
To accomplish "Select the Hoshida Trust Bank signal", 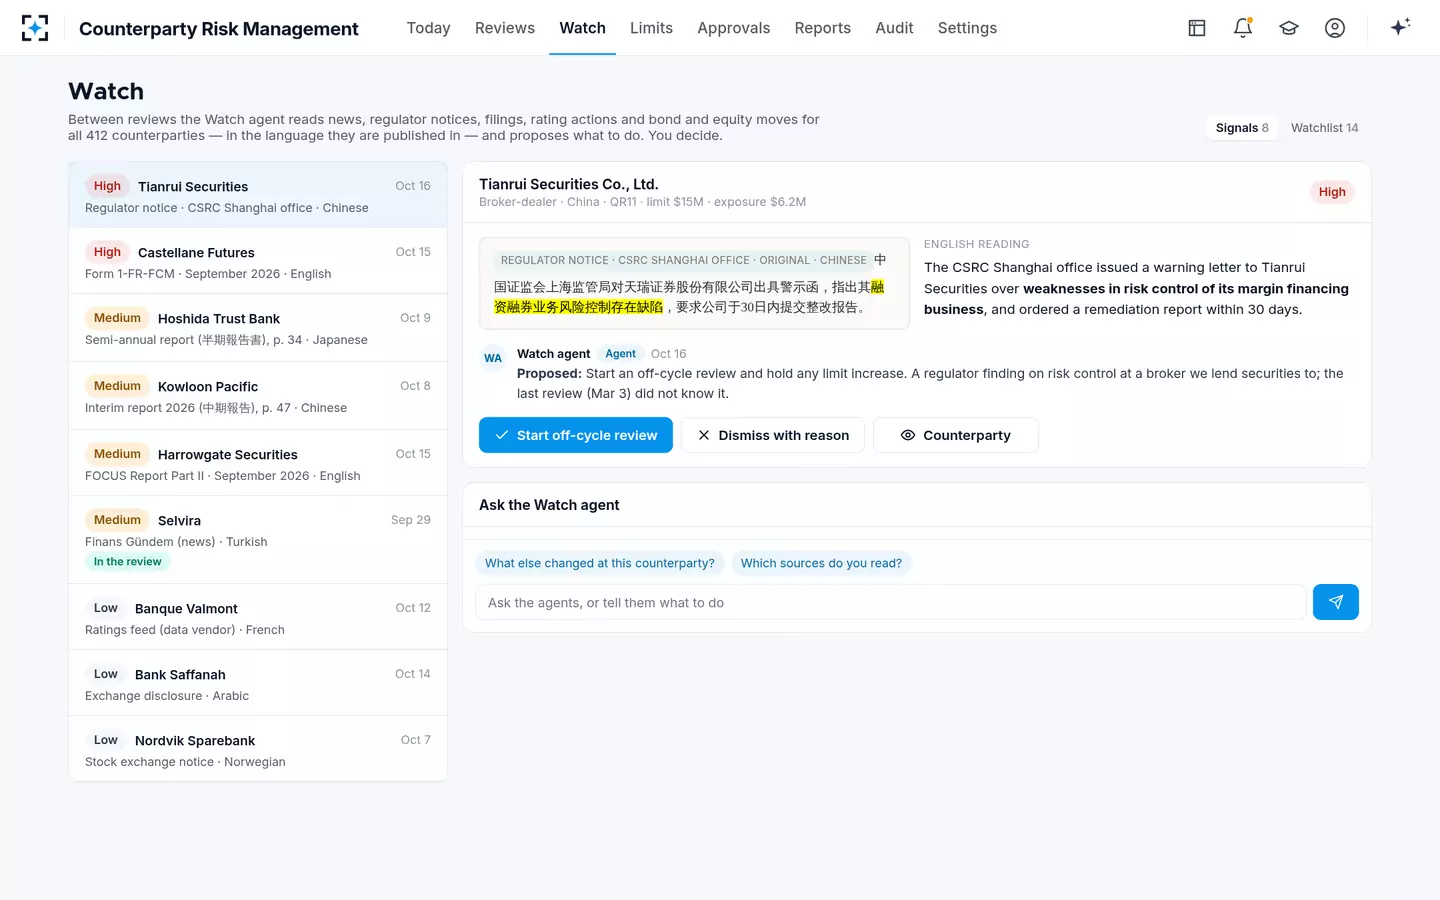I will 258,328.
